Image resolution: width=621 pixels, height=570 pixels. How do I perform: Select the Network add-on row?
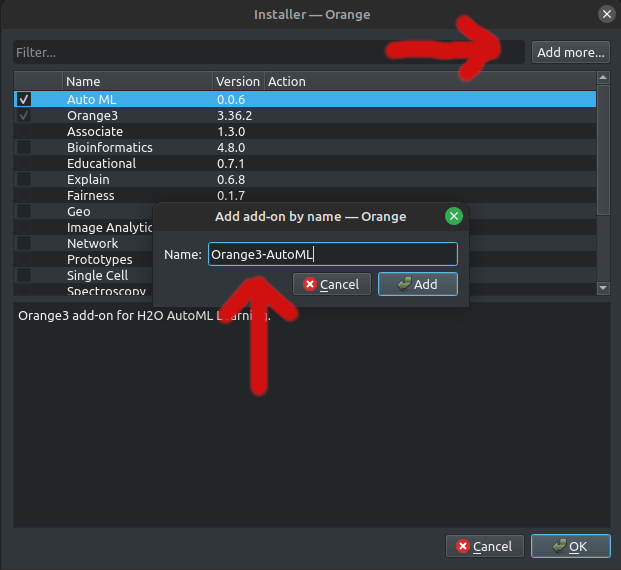(x=83, y=243)
